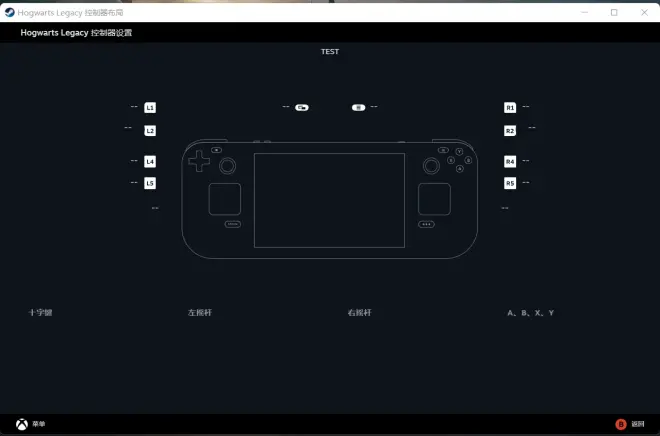Screen dimensions: 660x436
Task: Click the 菜单 label in footer
Action: [39, 424]
